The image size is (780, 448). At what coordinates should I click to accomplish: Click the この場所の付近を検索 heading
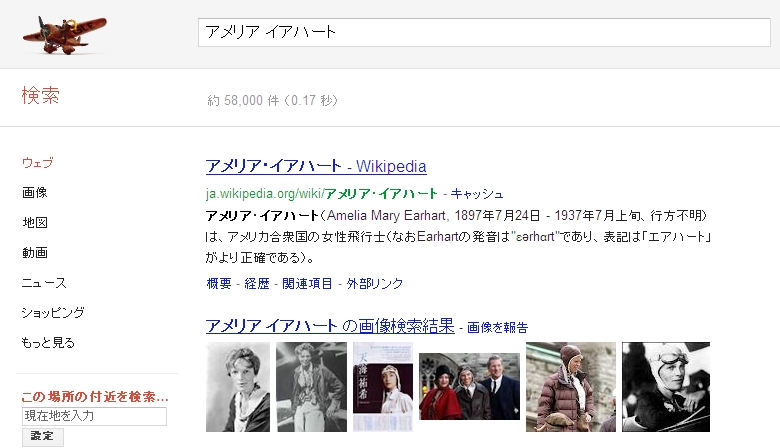[x=95, y=397]
